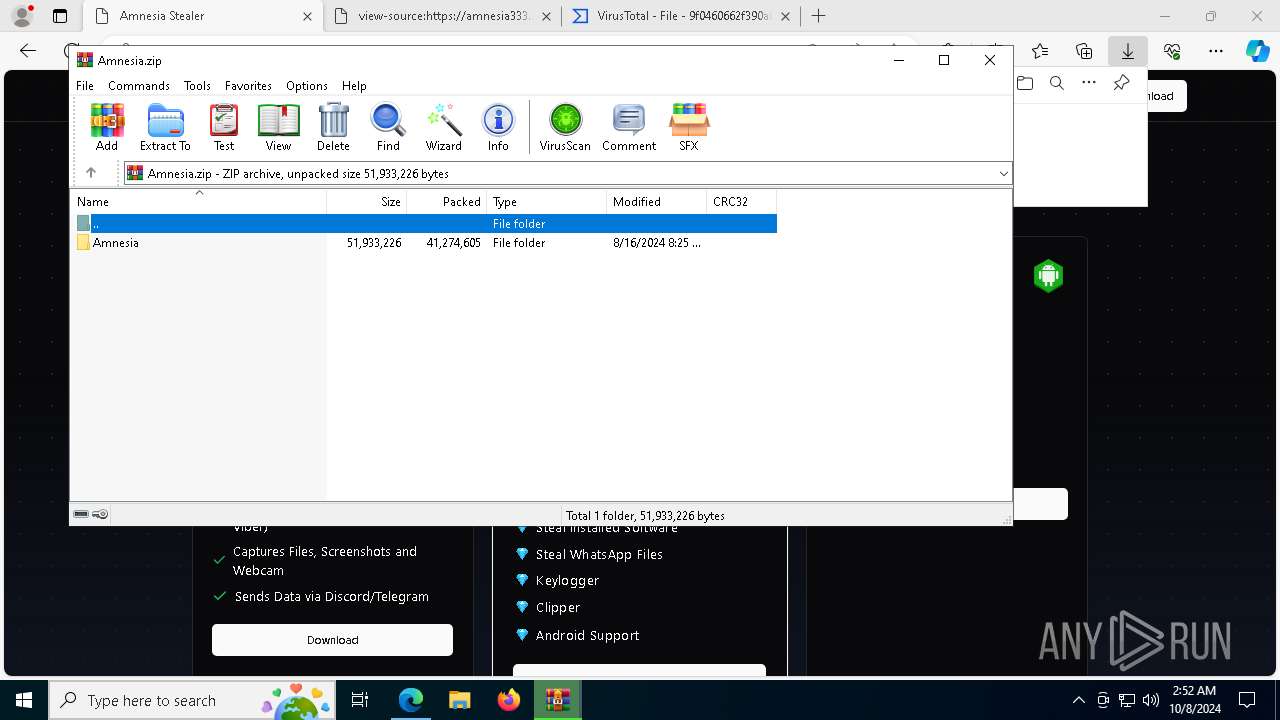Open the browser Favorites star icon
Screen dimensions: 1280x720
[1040, 51]
